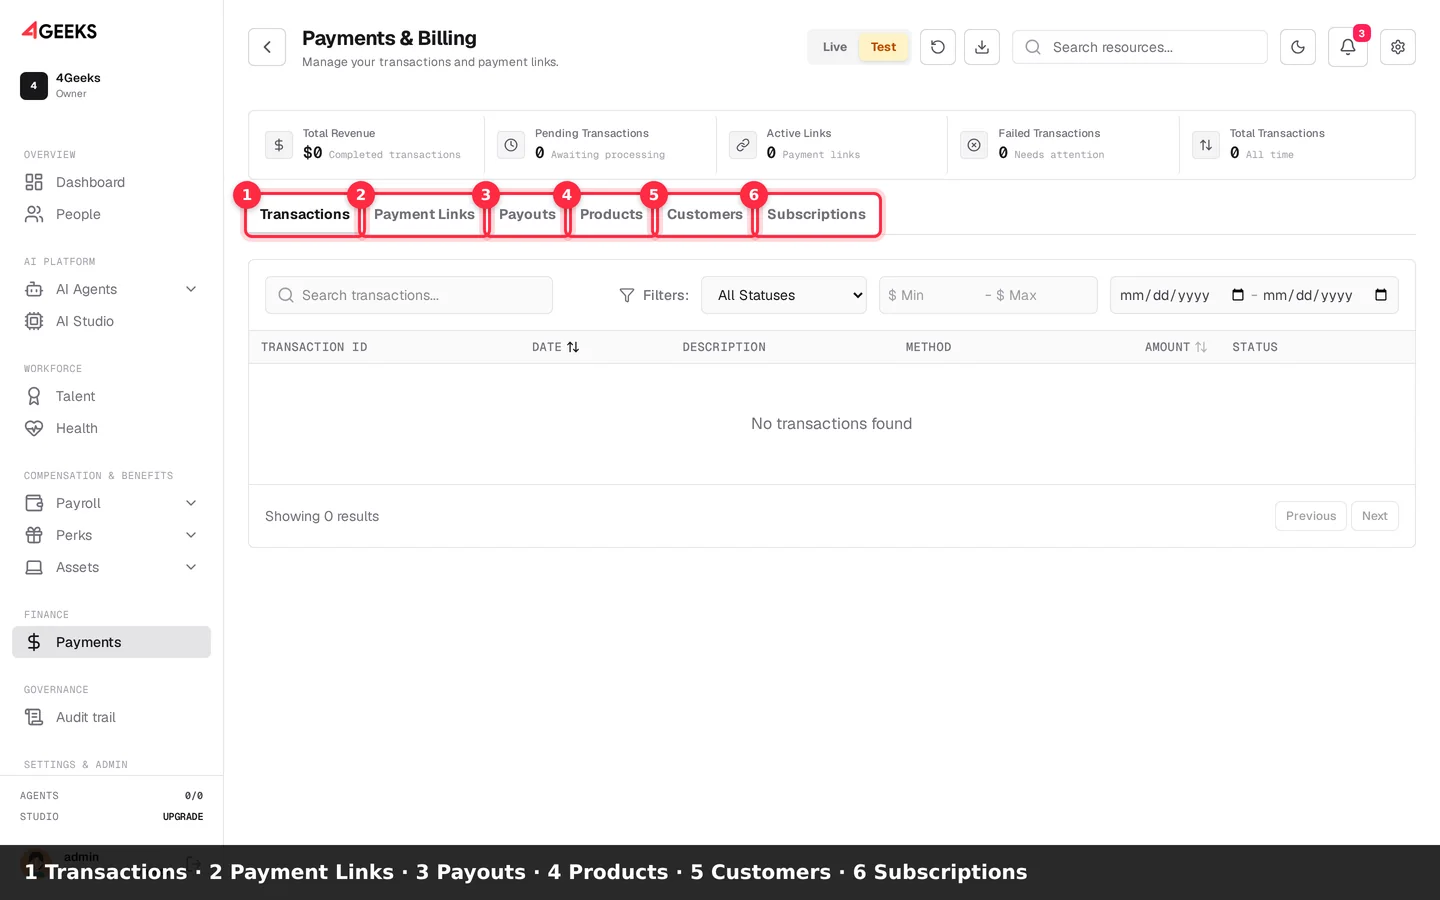The width and height of the screenshot is (1440, 900).
Task: Select the Payouts tab
Action: 527,214
